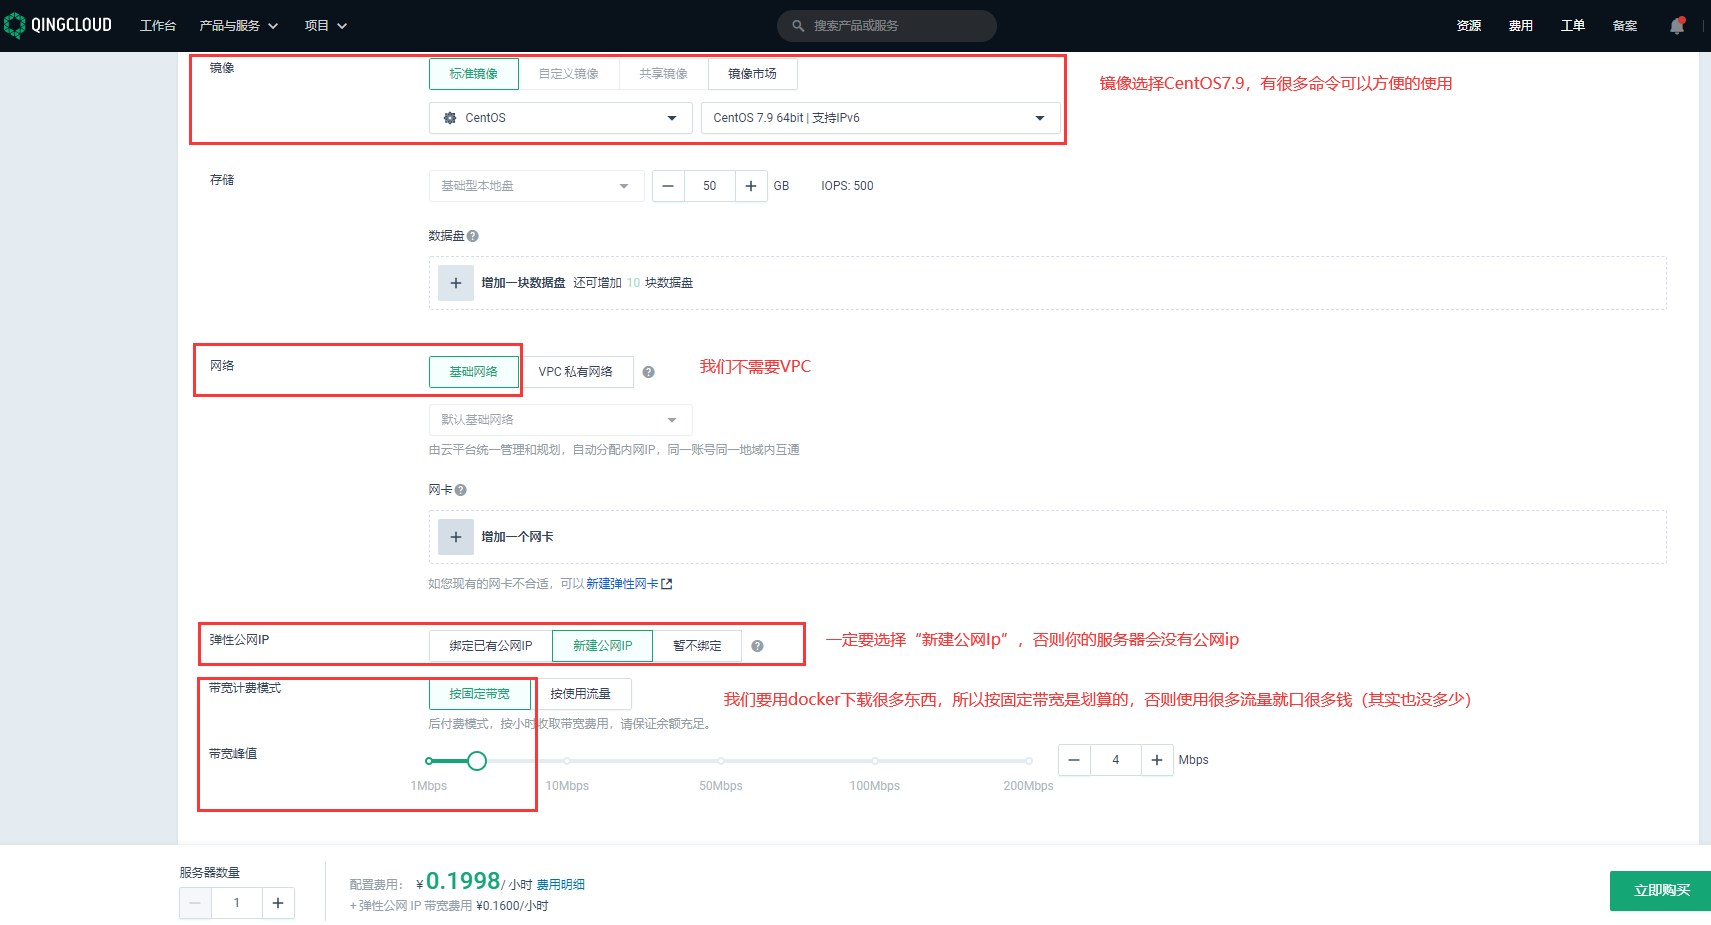
Task: Switch to the 镜像市场 tab
Action: [752, 74]
